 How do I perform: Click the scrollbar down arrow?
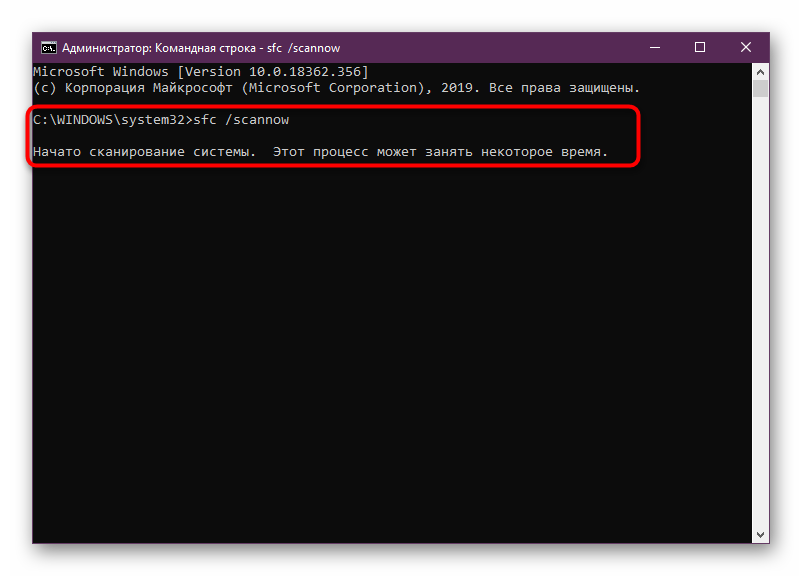(760, 534)
